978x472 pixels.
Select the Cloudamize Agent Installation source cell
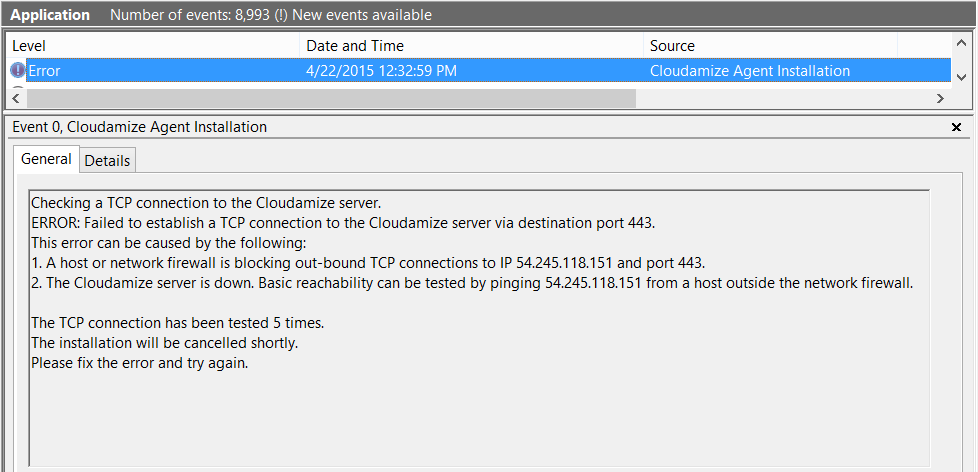coord(750,71)
